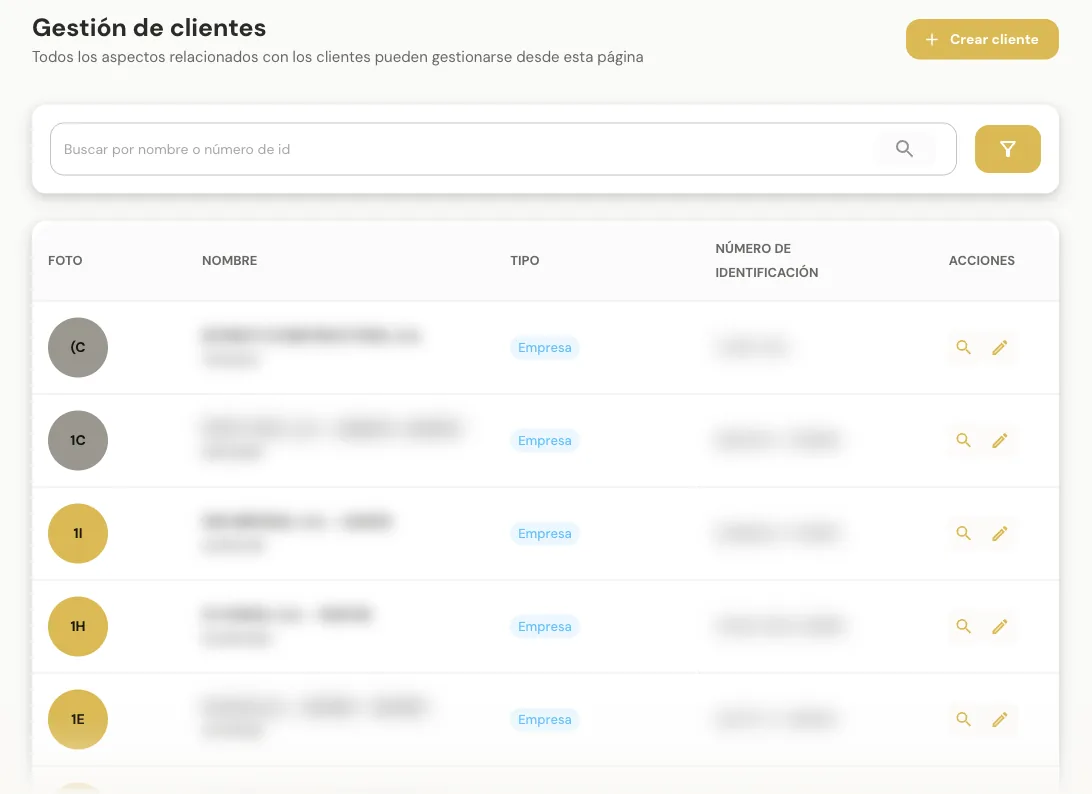View details of the 1C avatar row
The width and height of the screenshot is (1092, 794).
point(963,440)
